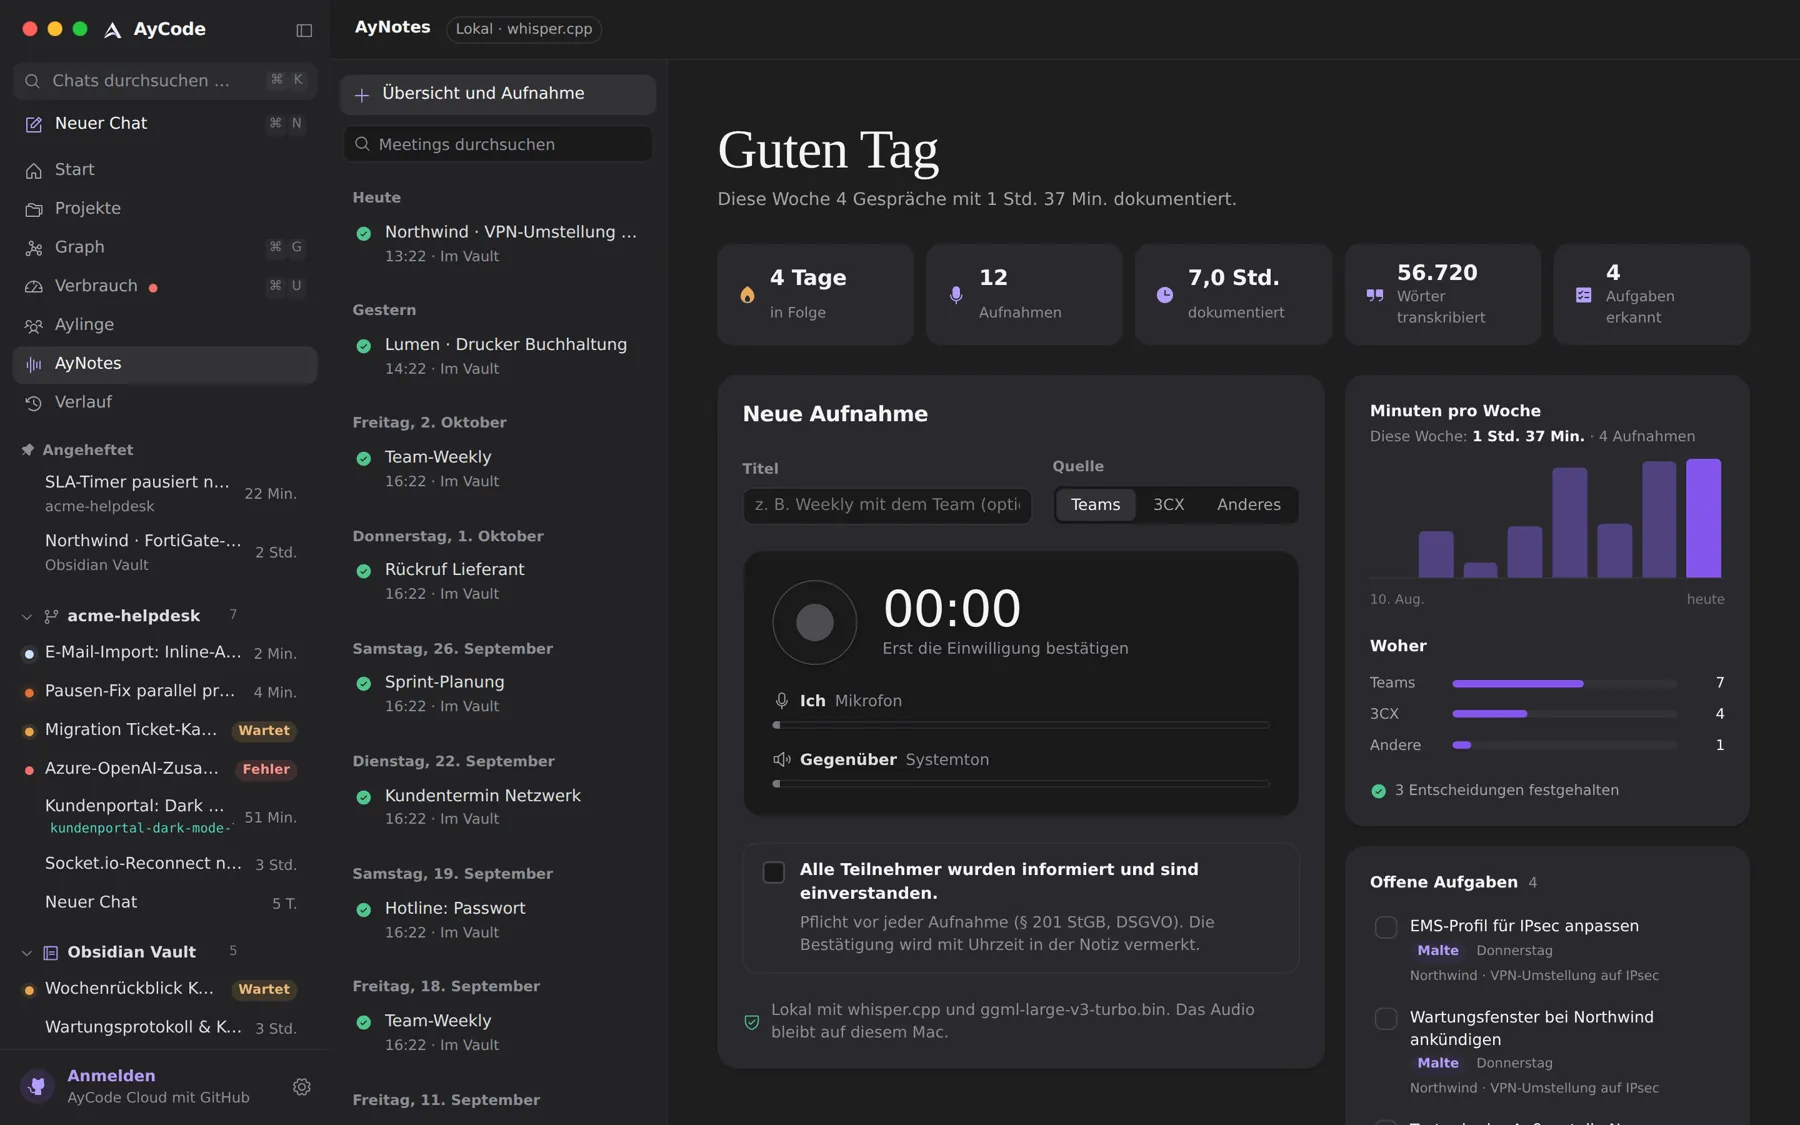Open the Verlauf history icon
Screen dimensions: 1800x1125
pyautogui.click(x=34, y=403)
